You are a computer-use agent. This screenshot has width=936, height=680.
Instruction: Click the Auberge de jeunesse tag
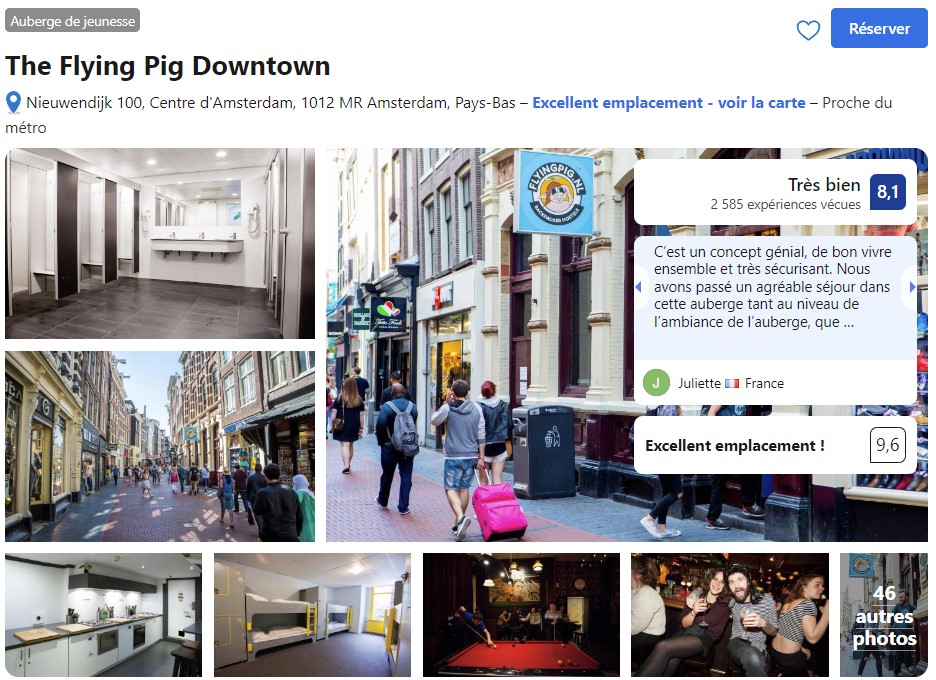coord(72,21)
